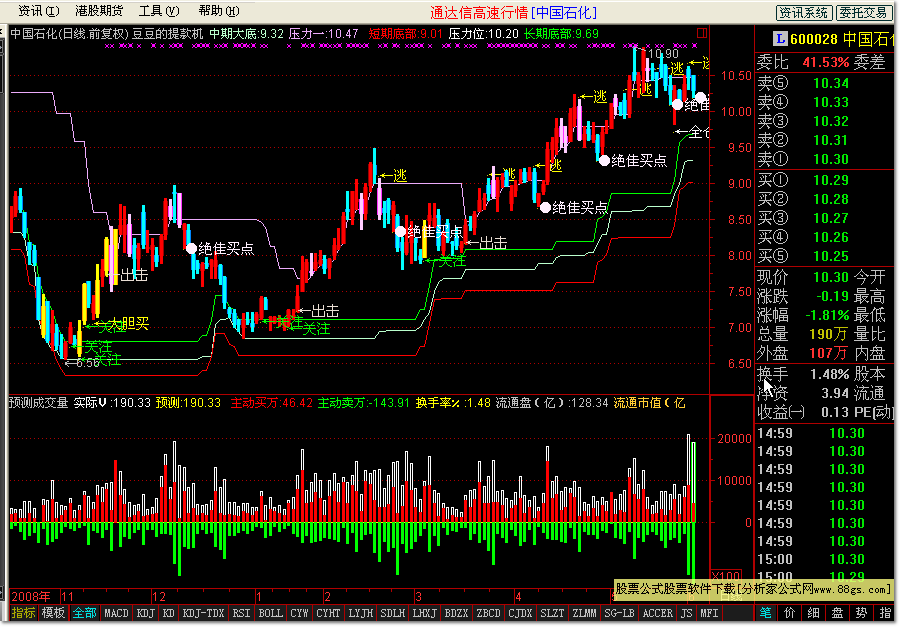
Task: Select the KDJ indicator tab
Action: tap(145, 613)
